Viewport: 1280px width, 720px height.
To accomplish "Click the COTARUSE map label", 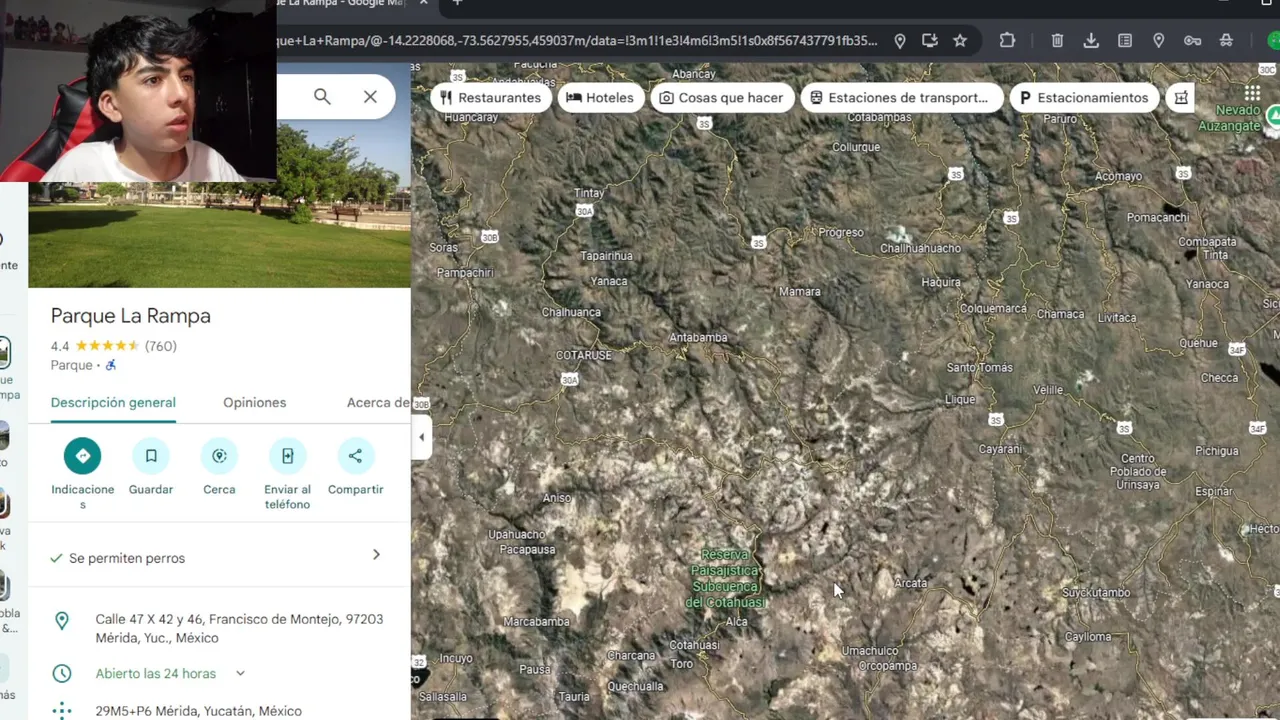I will [584, 355].
